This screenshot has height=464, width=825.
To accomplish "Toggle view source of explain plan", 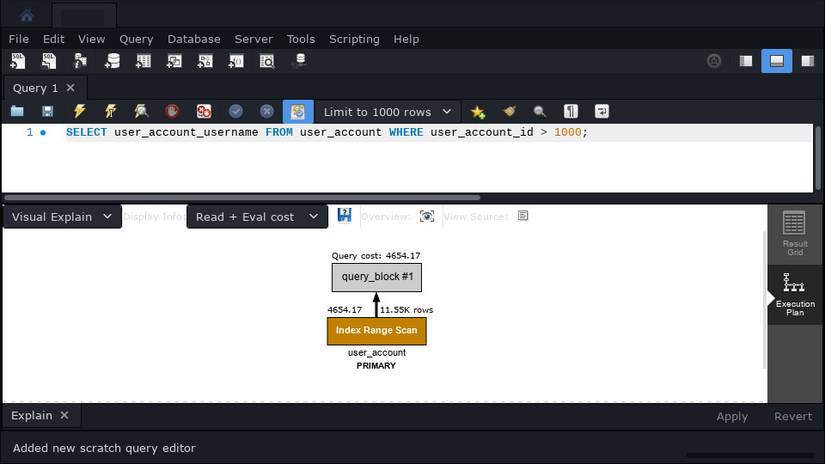I will pos(523,216).
